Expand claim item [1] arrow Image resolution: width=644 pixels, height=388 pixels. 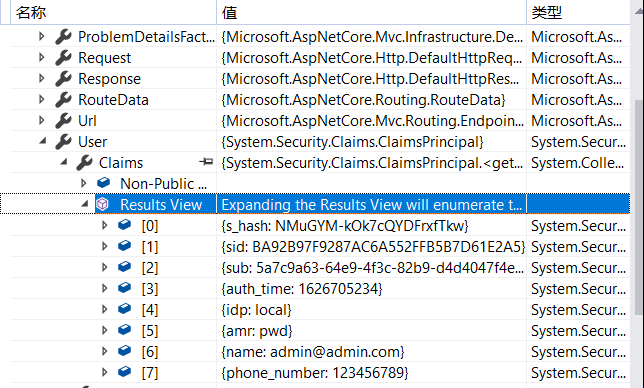tap(104, 246)
